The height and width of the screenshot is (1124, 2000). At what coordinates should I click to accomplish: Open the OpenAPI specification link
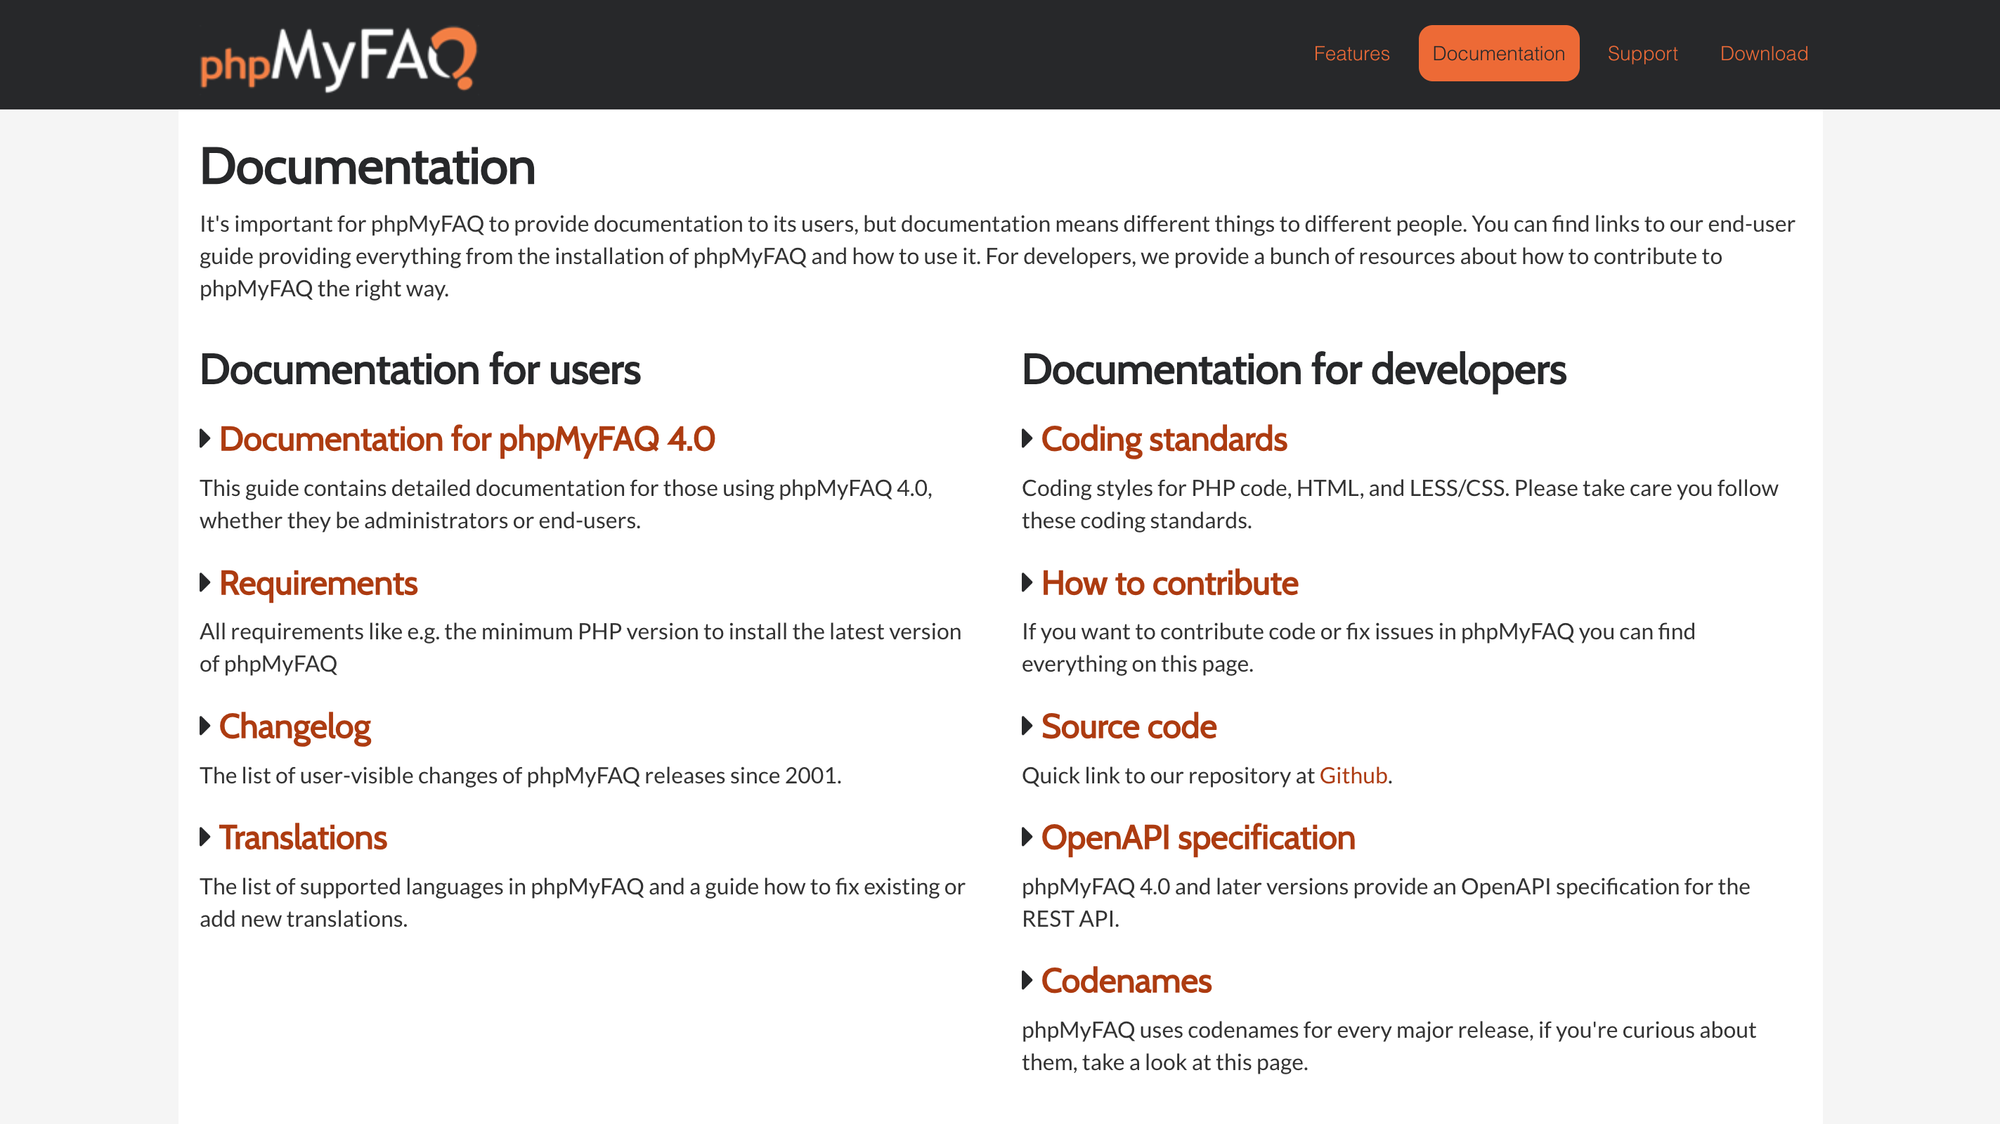click(x=1198, y=838)
